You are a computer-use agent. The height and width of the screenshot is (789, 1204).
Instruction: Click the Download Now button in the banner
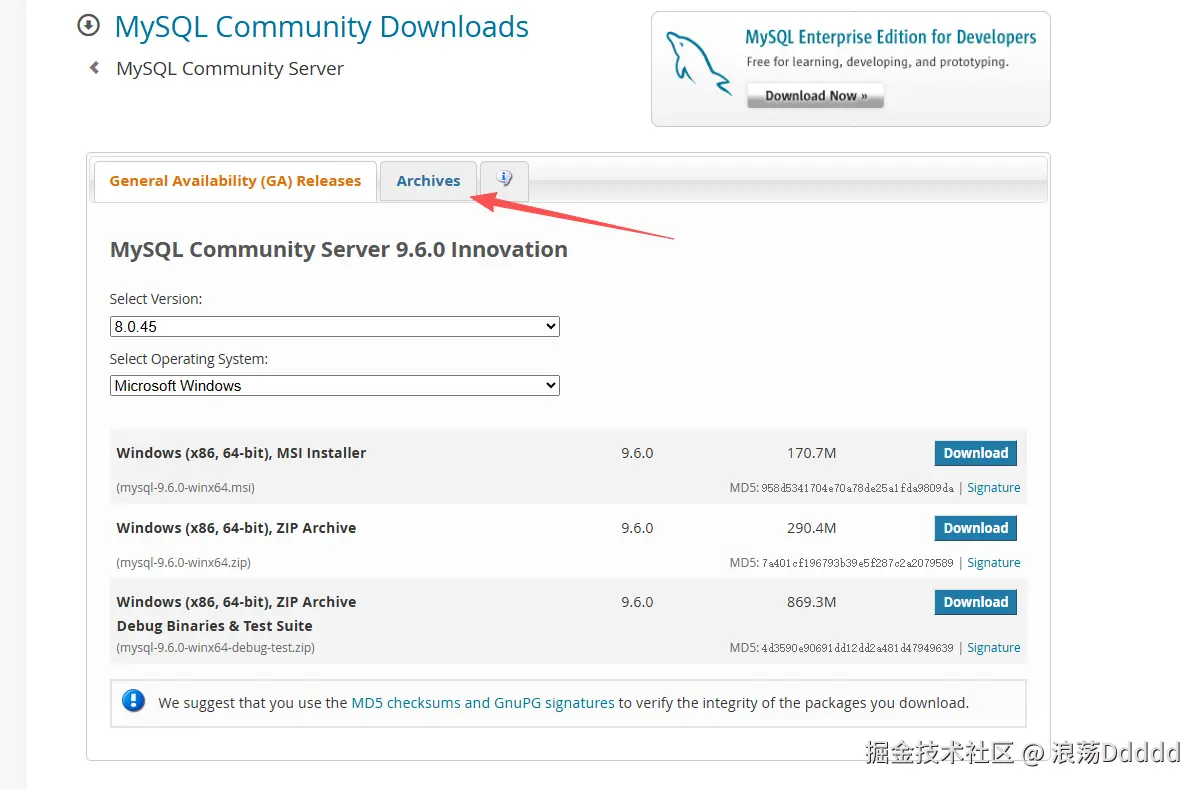click(x=815, y=96)
